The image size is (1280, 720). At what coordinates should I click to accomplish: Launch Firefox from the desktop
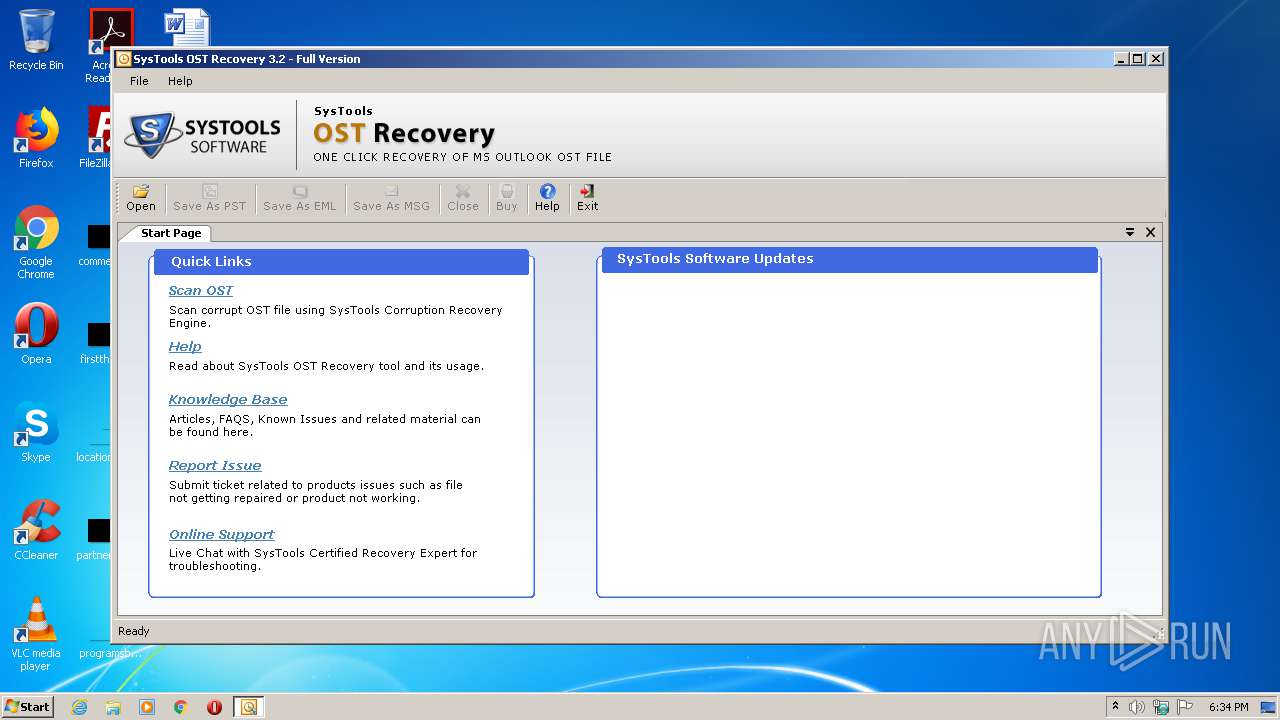36,138
